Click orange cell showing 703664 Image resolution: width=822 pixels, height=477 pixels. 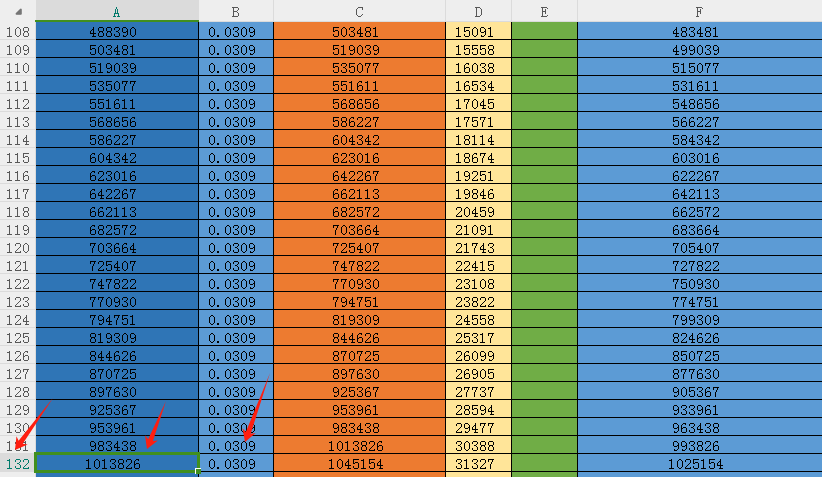tap(359, 230)
